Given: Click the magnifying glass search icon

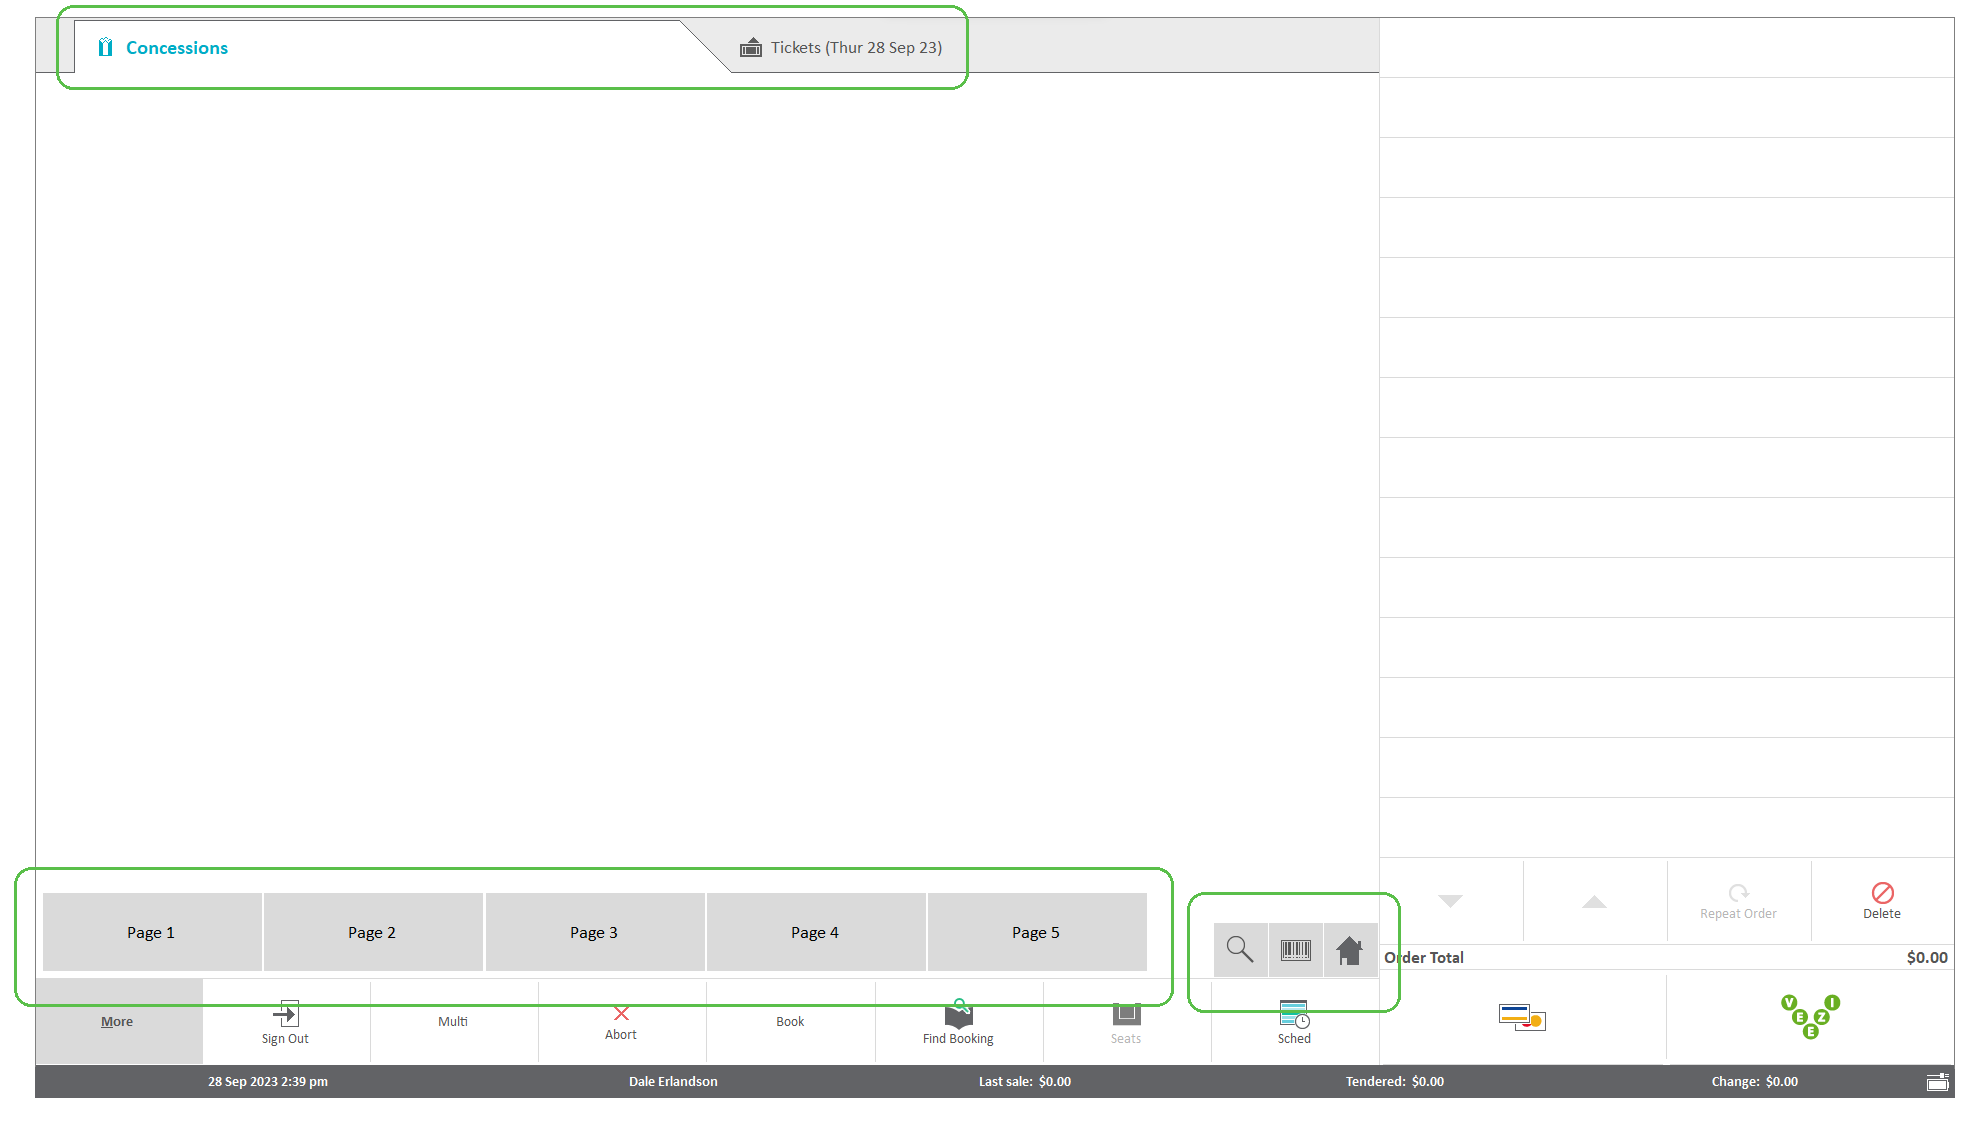Looking at the screenshot, I should 1240,949.
